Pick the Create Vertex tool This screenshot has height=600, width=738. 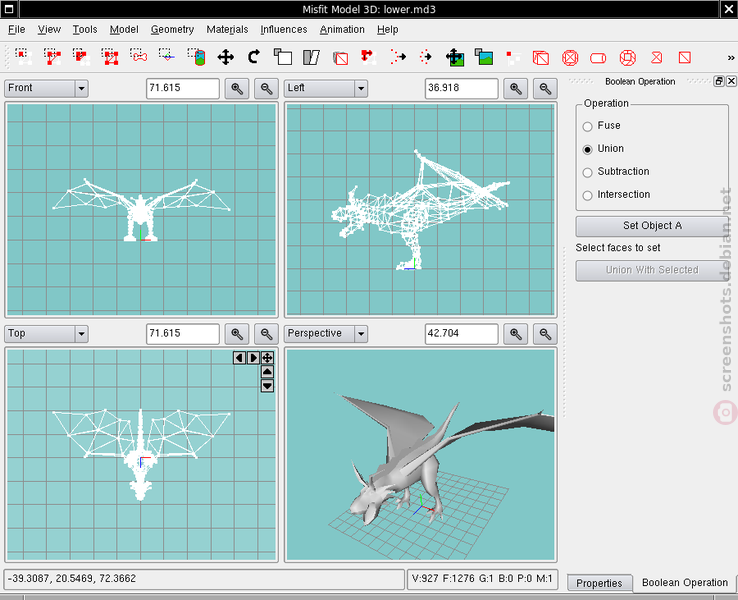click(x=513, y=57)
